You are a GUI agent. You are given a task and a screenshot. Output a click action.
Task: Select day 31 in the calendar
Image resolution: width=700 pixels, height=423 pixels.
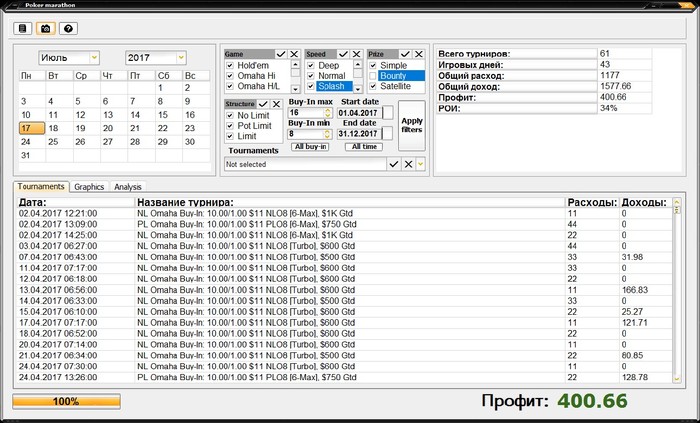(x=32, y=155)
